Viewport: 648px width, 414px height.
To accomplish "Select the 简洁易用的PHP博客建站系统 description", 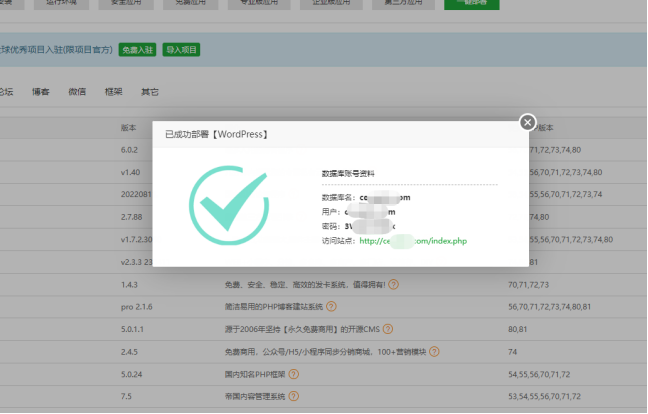I will tap(274, 307).
